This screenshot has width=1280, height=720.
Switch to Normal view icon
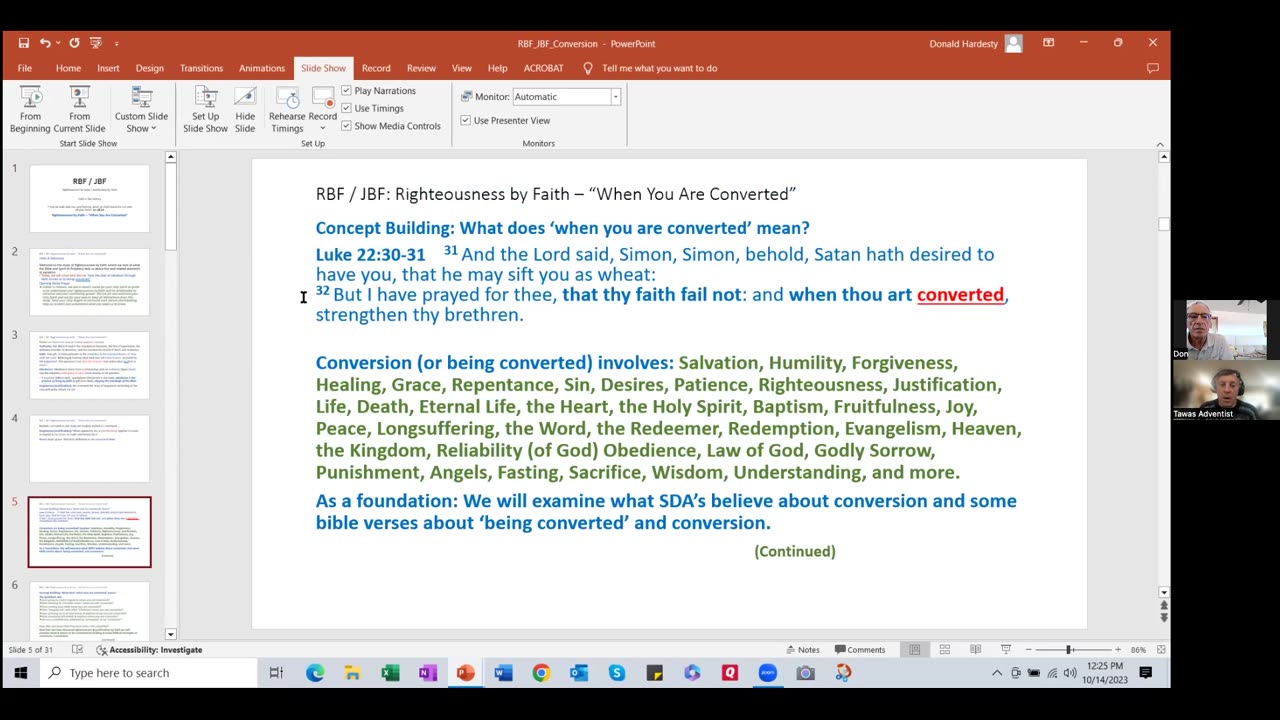(x=914, y=650)
